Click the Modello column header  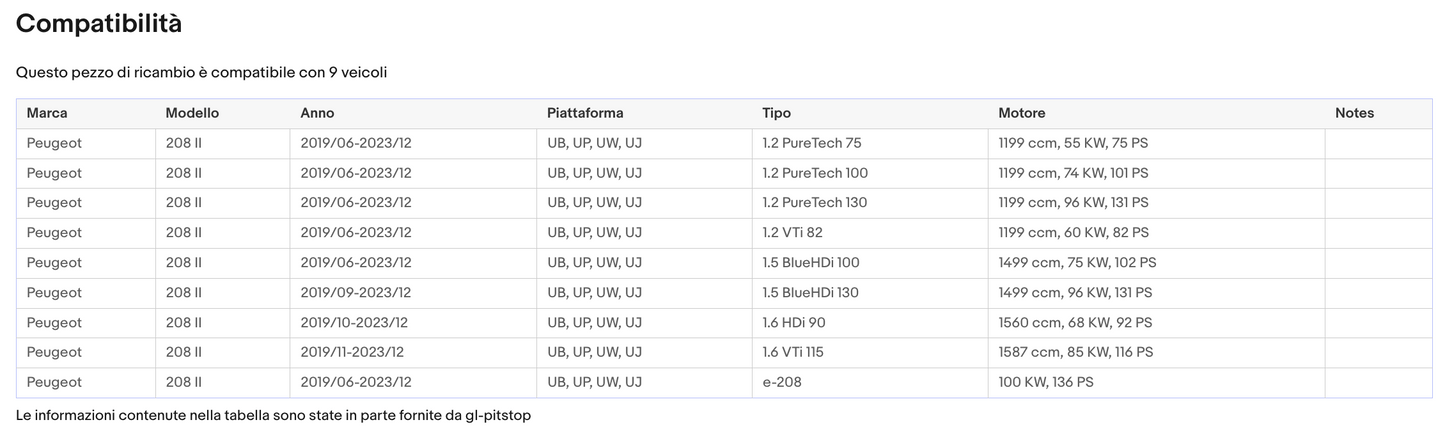(x=192, y=113)
